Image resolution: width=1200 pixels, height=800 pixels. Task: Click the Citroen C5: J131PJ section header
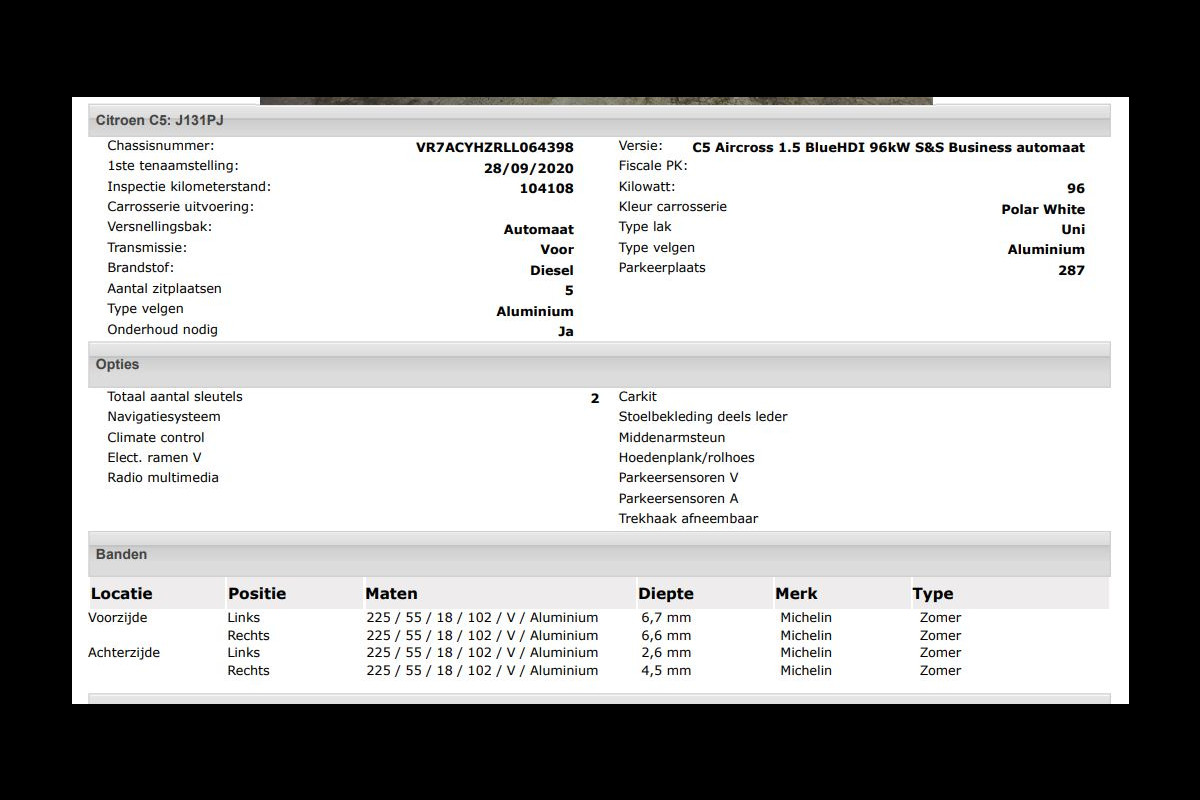(x=160, y=120)
